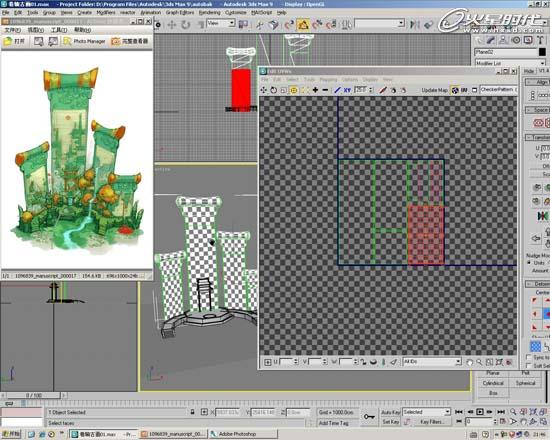Open the Graph Editors menu

[180, 12]
